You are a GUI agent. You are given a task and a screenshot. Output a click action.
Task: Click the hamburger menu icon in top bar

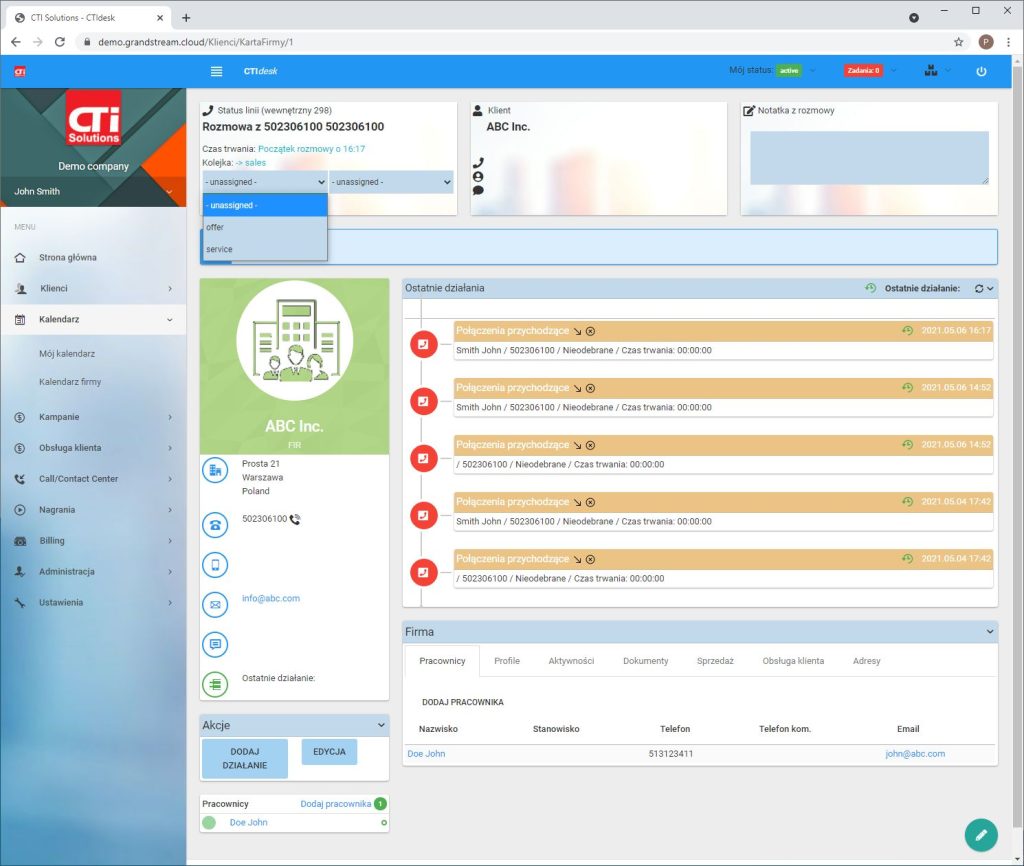[216, 71]
